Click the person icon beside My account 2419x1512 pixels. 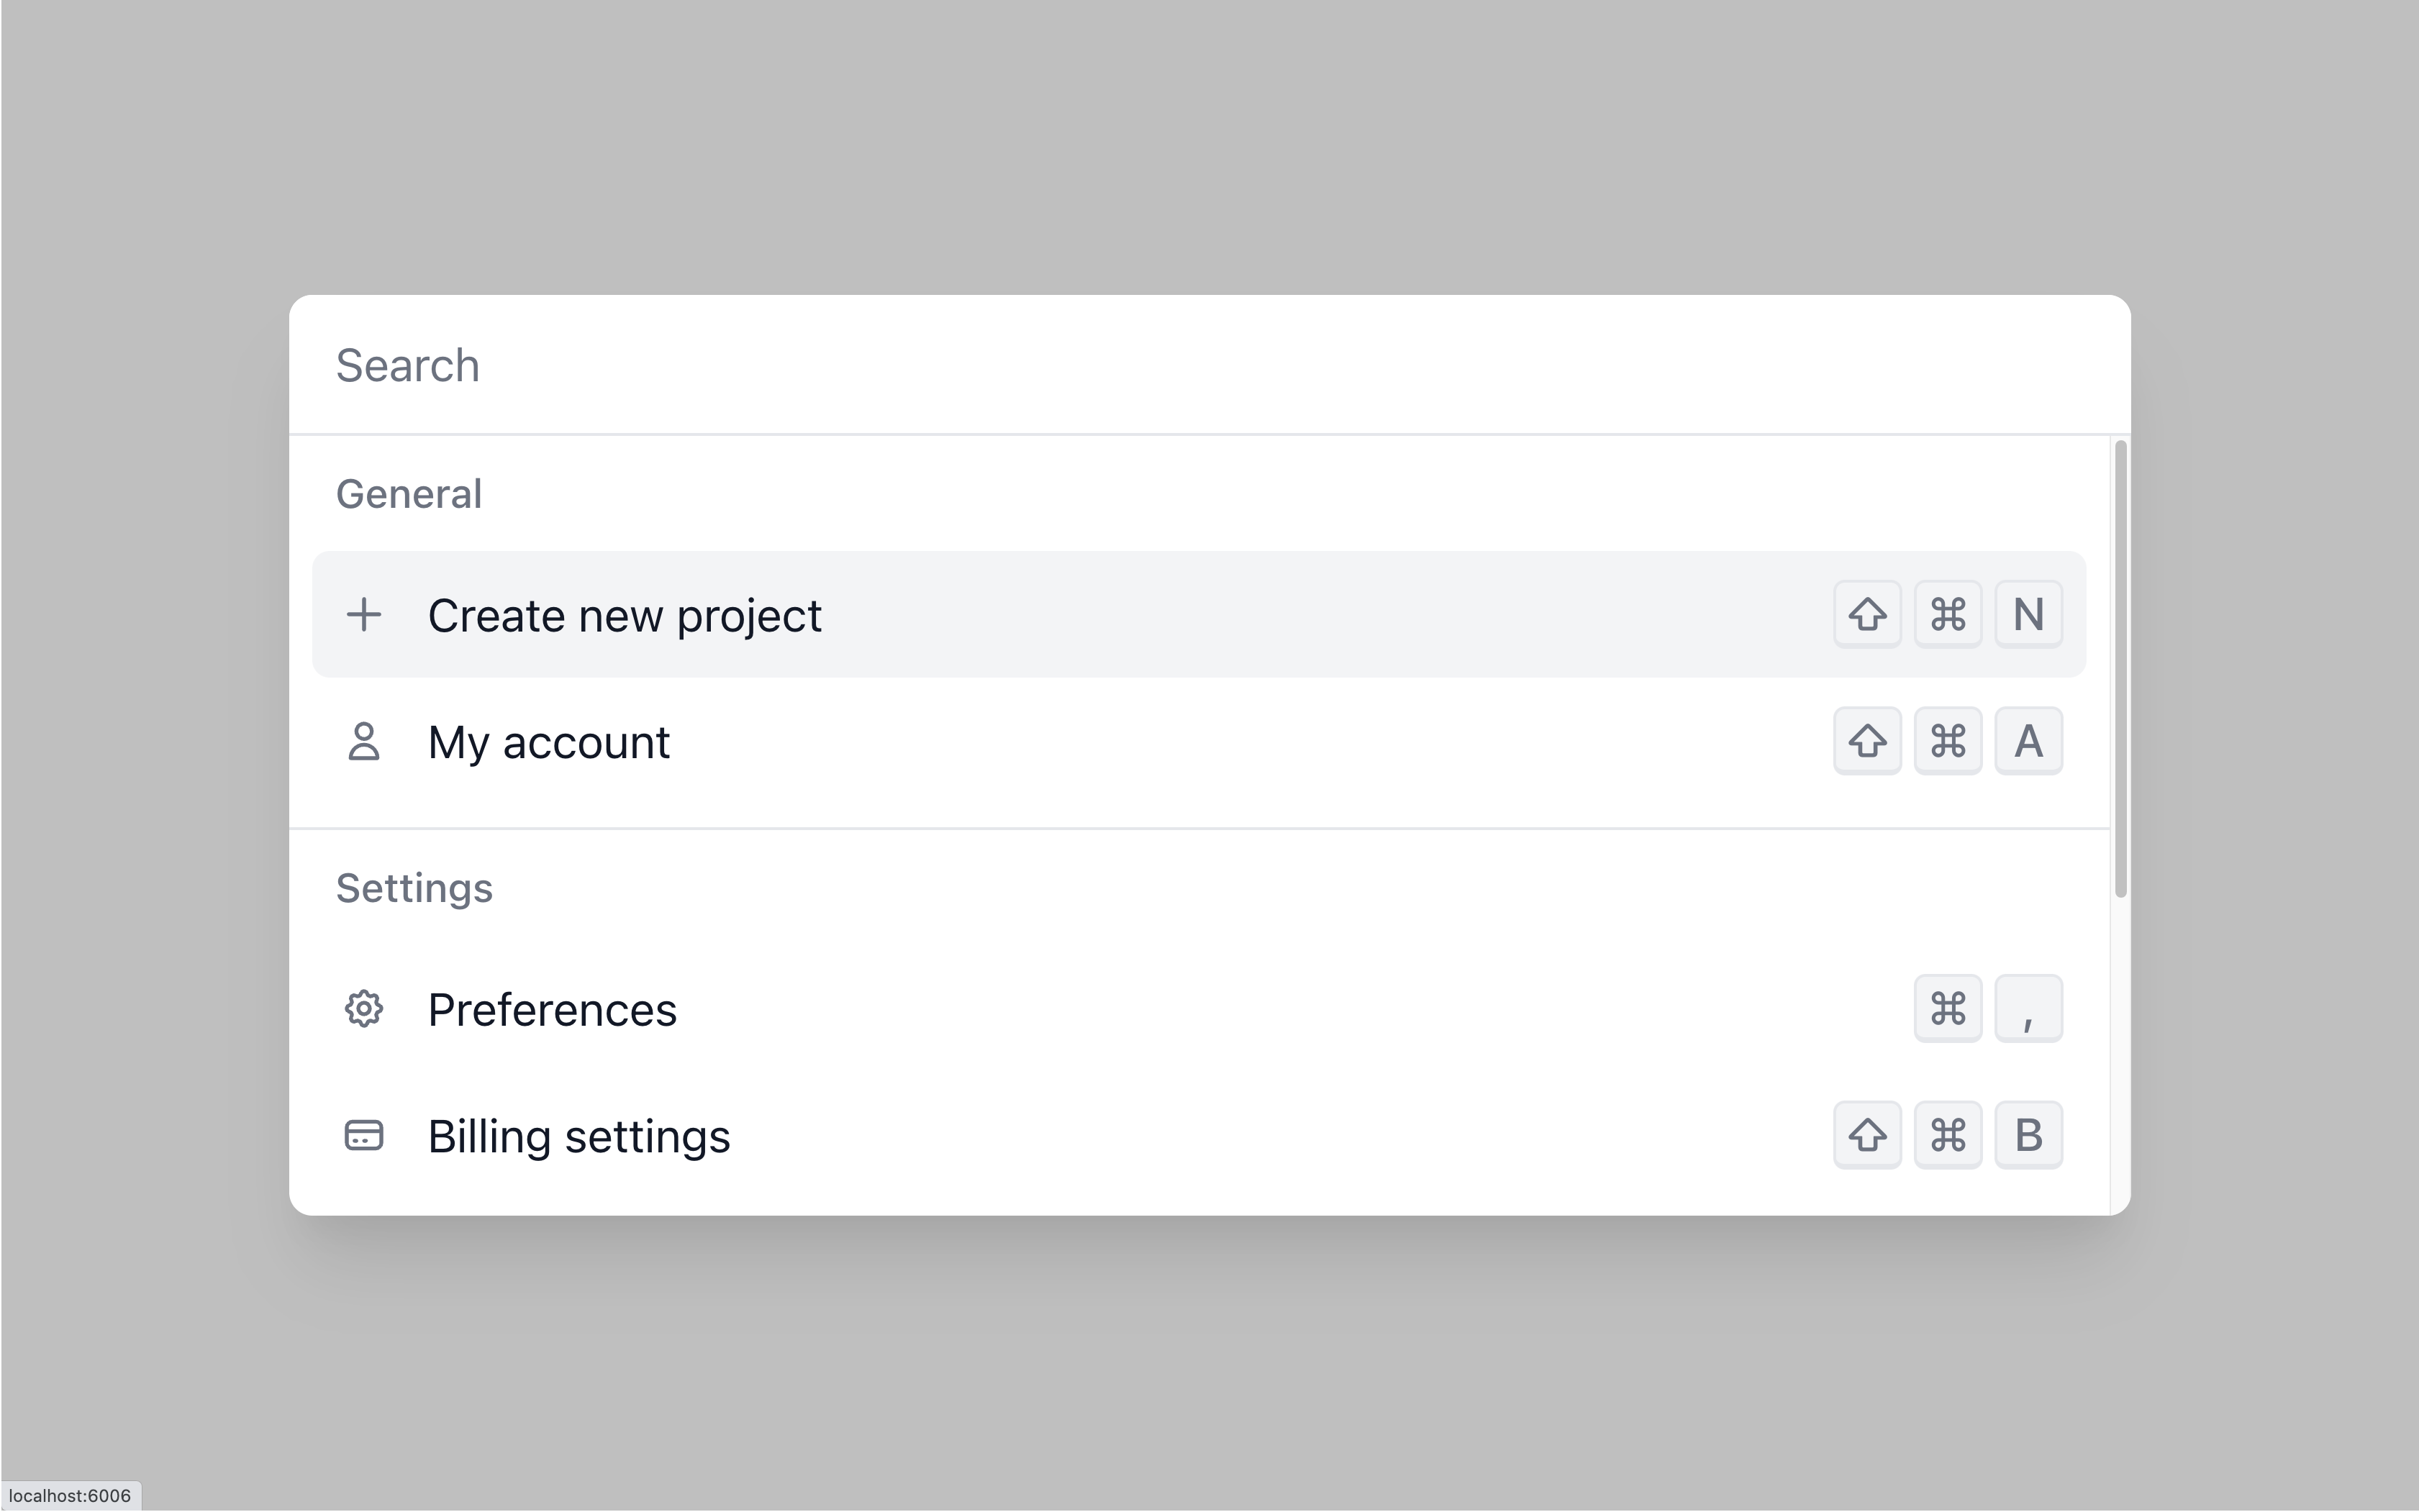363,741
